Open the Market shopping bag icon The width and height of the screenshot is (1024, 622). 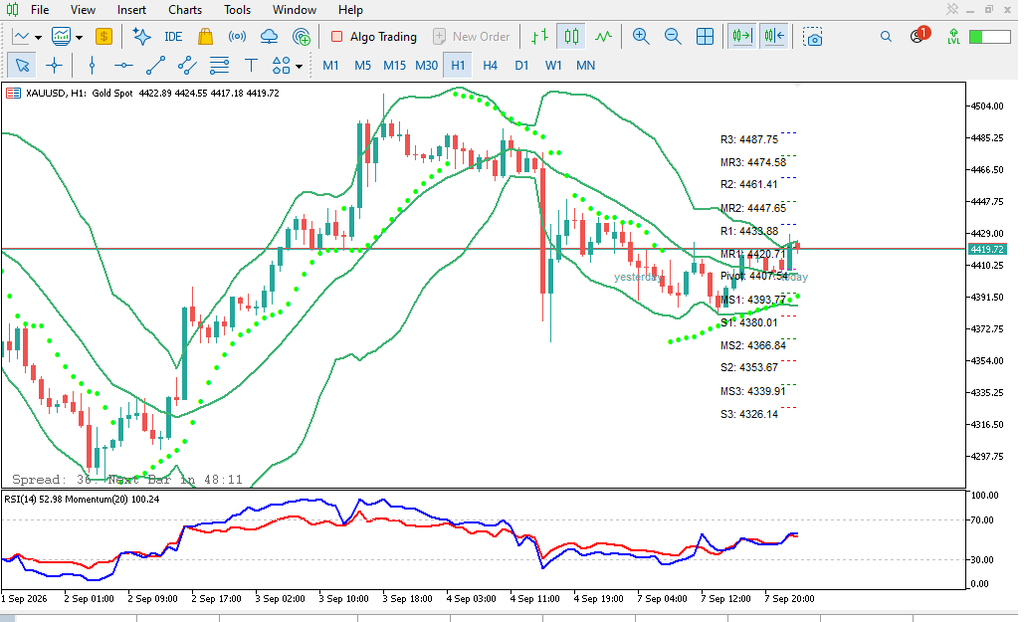pyautogui.click(x=205, y=37)
